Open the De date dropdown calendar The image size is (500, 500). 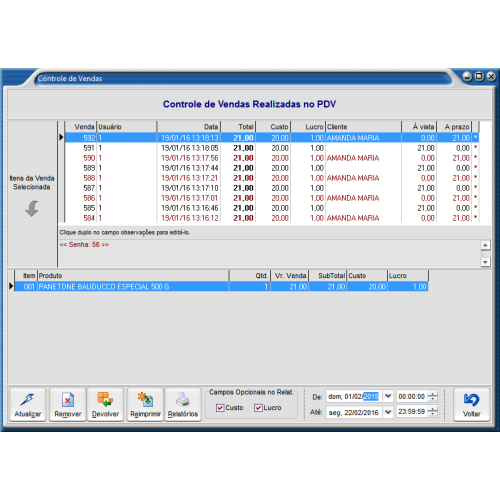pyautogui.click(x=388, y=396)
